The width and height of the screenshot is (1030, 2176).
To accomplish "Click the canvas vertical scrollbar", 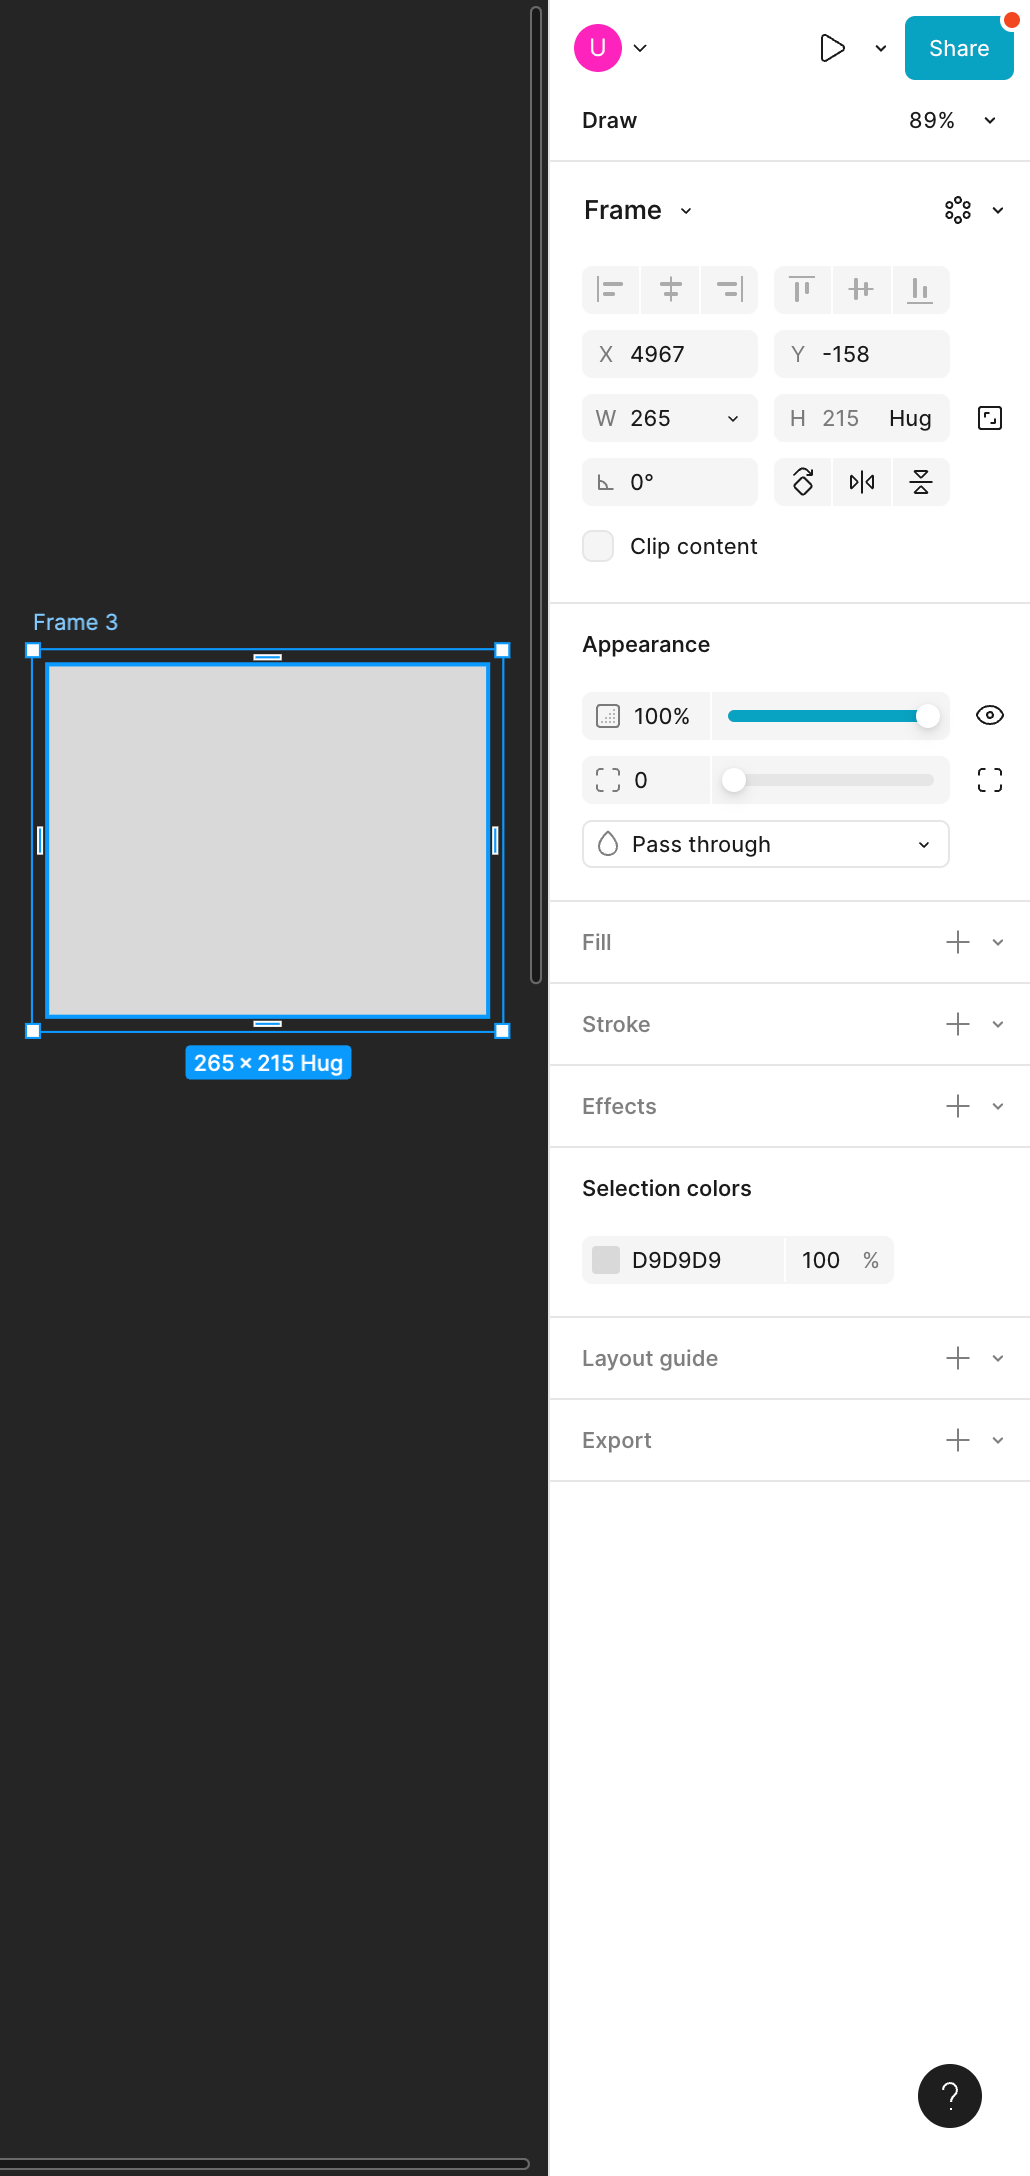I will [536, 495].
